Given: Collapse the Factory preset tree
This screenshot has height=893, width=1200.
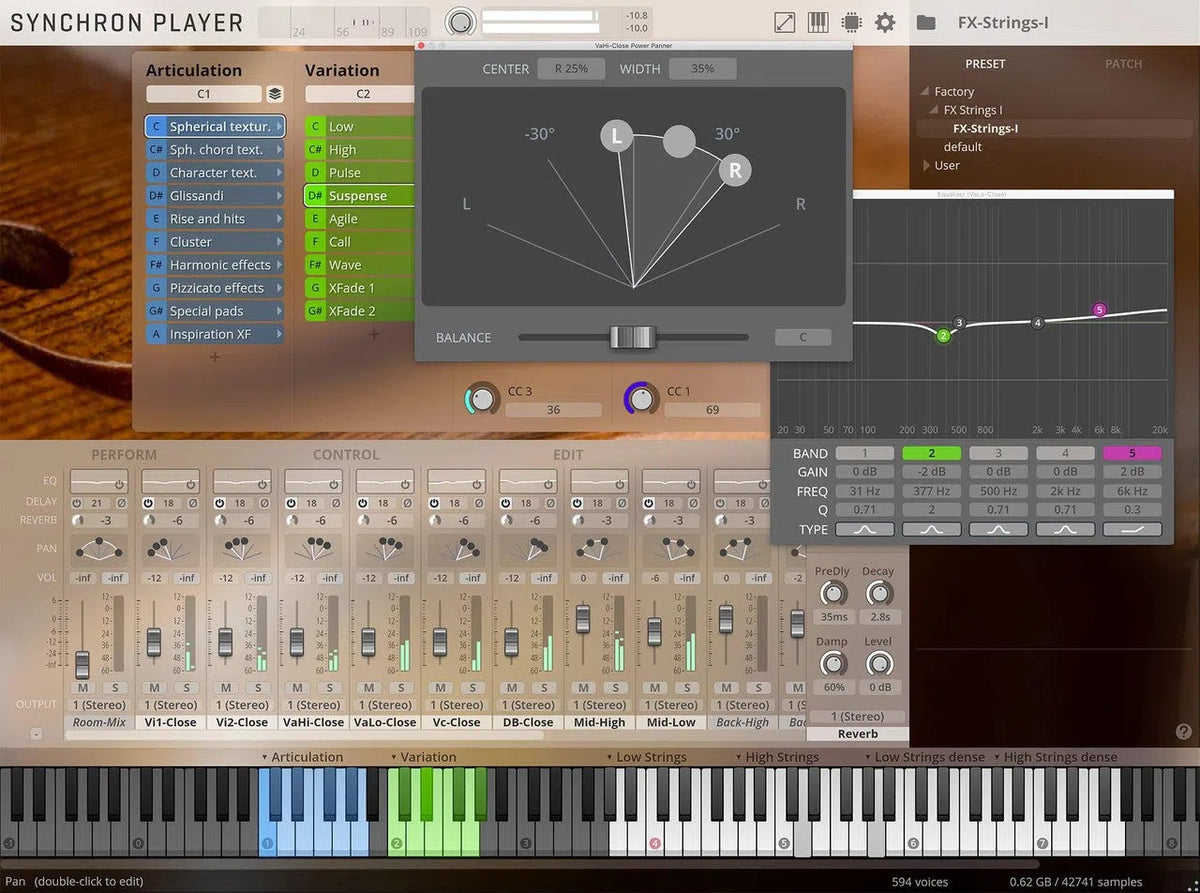Looking at the screenshot, I should click(x=925, y=90).
